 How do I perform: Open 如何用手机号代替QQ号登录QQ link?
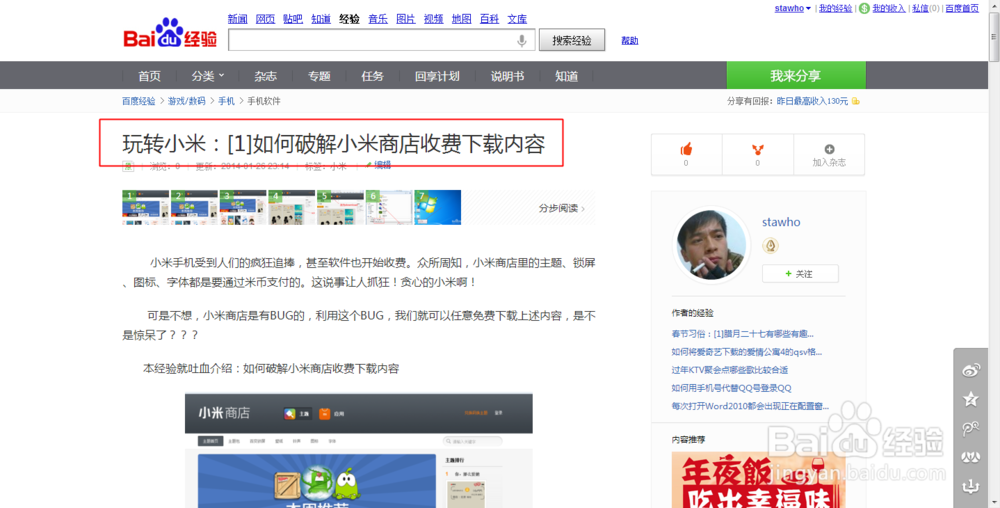[732, 388]
